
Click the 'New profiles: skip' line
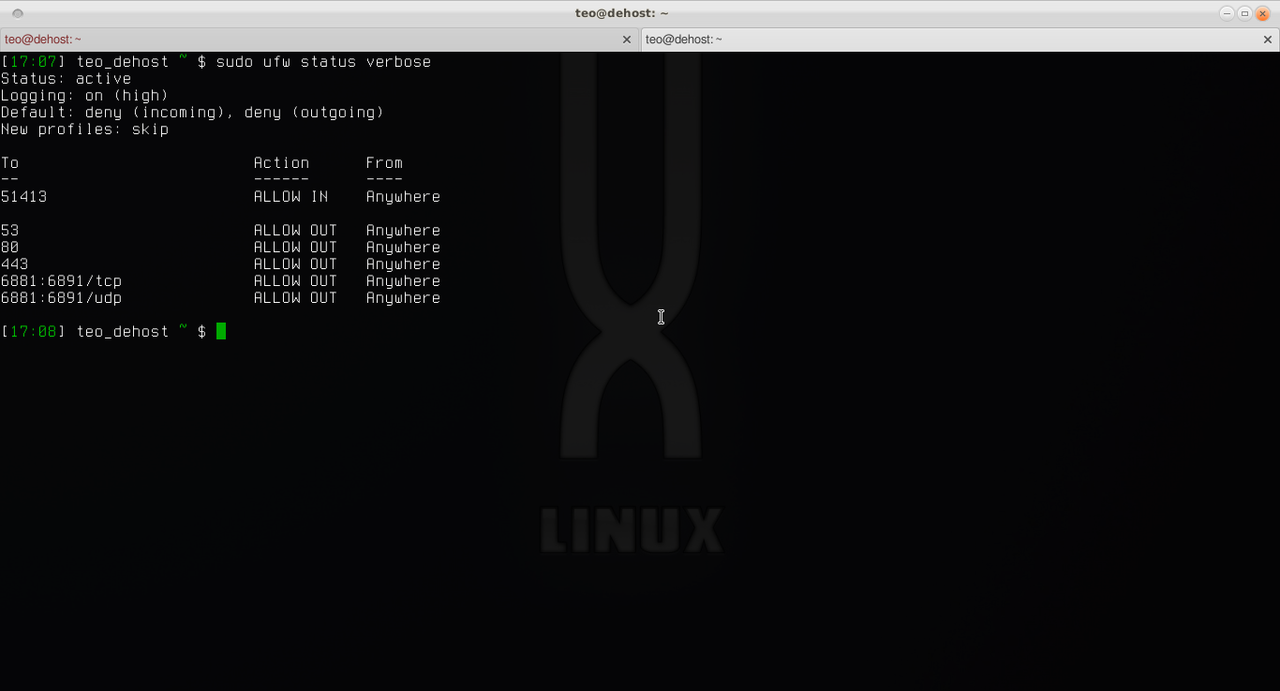(84, 130)
